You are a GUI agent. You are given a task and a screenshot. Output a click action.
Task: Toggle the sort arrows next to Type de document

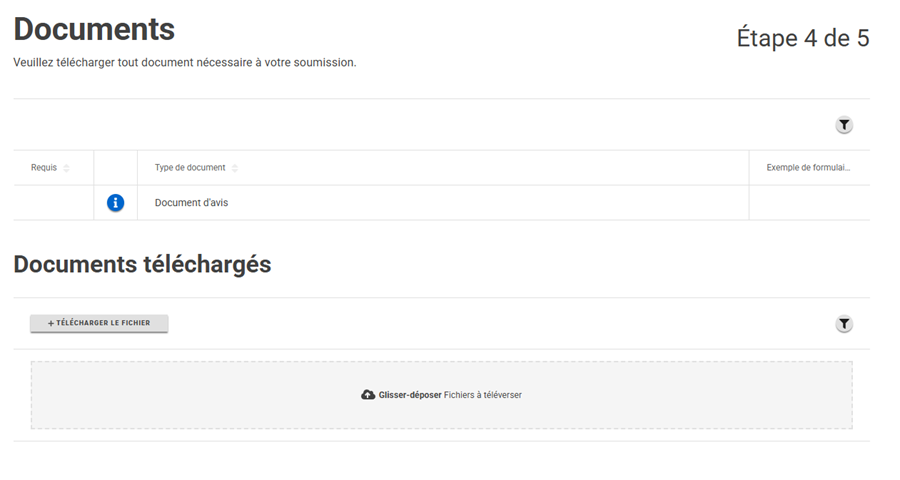click(234, 168)
